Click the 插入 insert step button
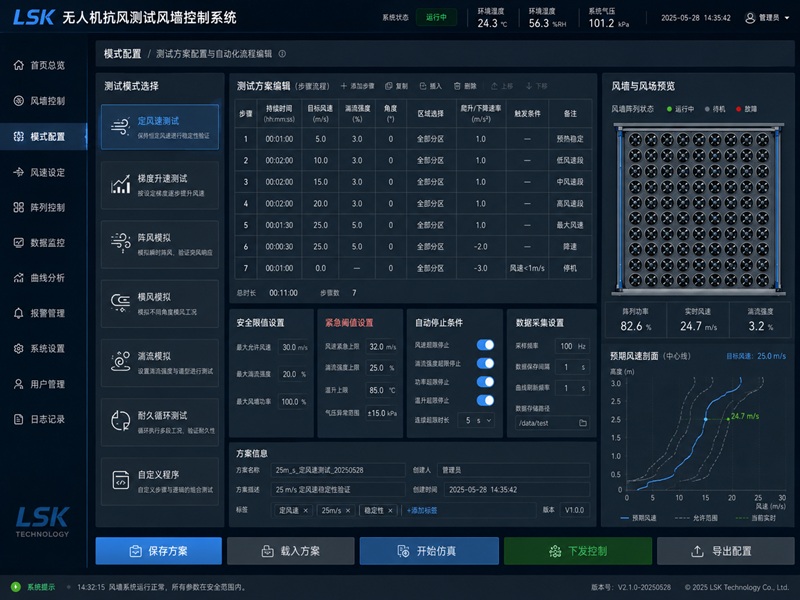 click(431, 86)
